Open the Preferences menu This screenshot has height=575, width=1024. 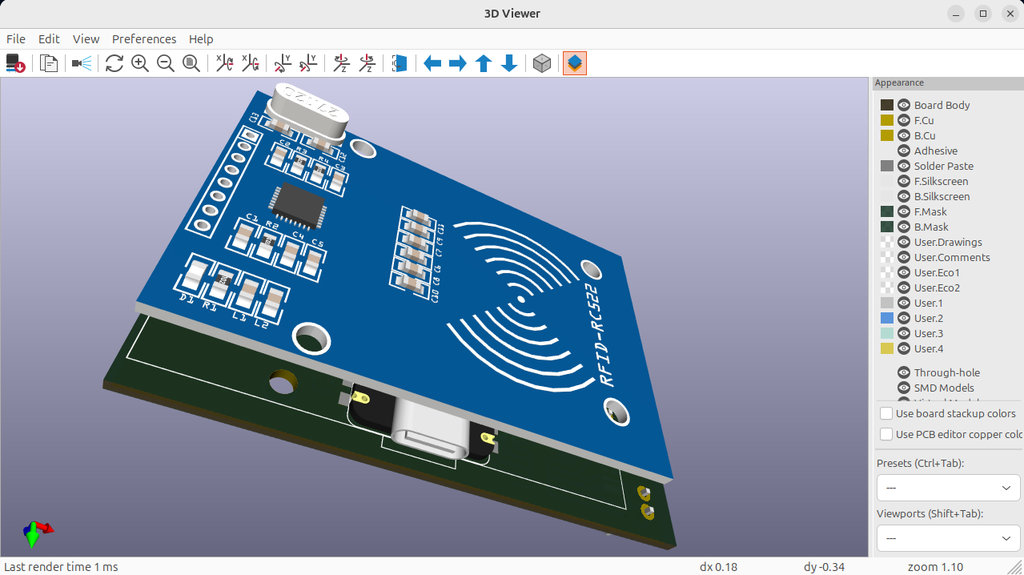click(144, 39)
